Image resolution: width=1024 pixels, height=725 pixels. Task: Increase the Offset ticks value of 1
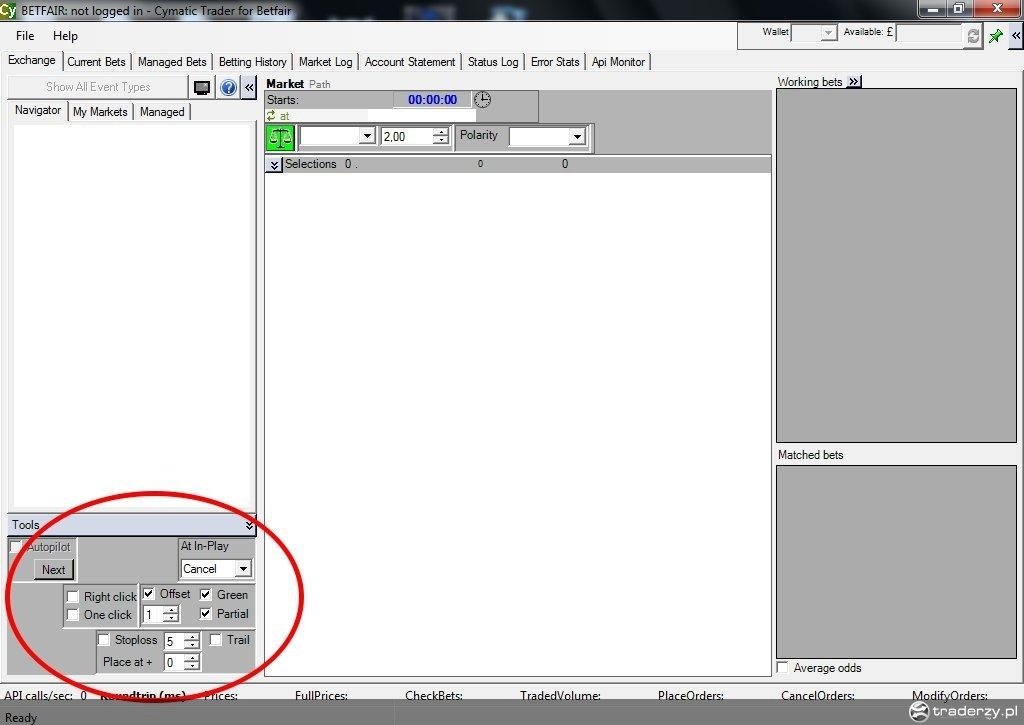click(x=170, y=611)
